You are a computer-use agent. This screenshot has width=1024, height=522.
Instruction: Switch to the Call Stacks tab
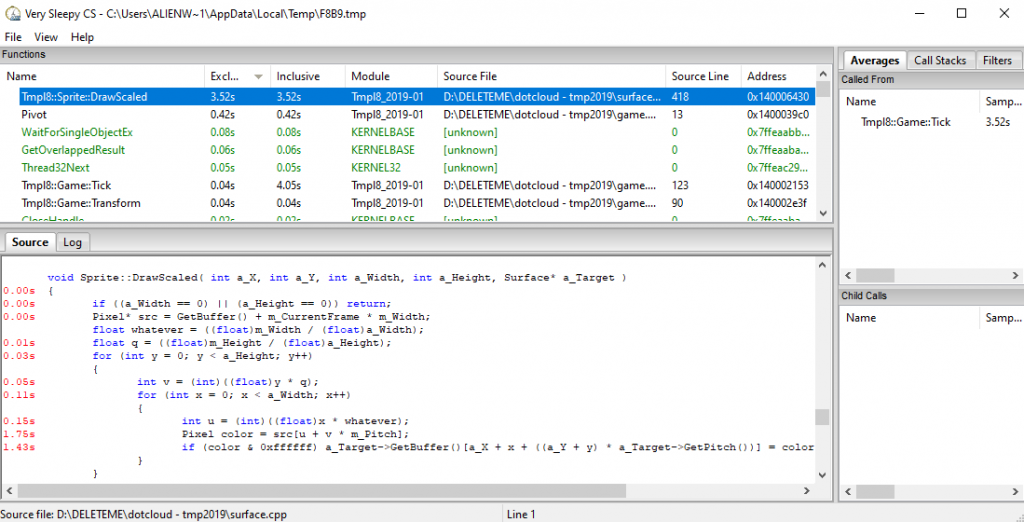pyautogui.click(x=940, y=60)
